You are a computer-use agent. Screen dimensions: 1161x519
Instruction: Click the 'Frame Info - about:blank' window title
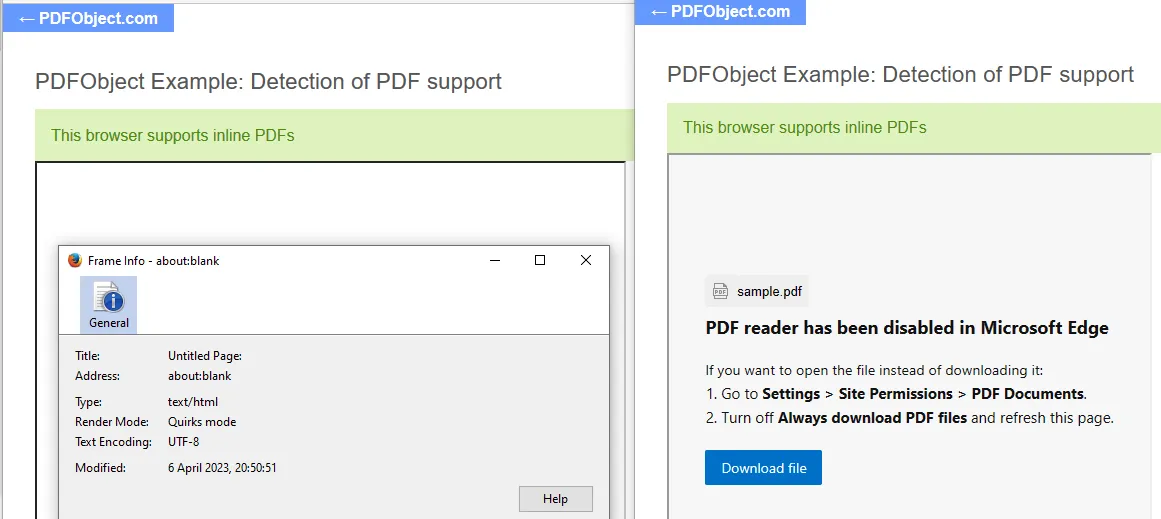(x=153, y=261)
